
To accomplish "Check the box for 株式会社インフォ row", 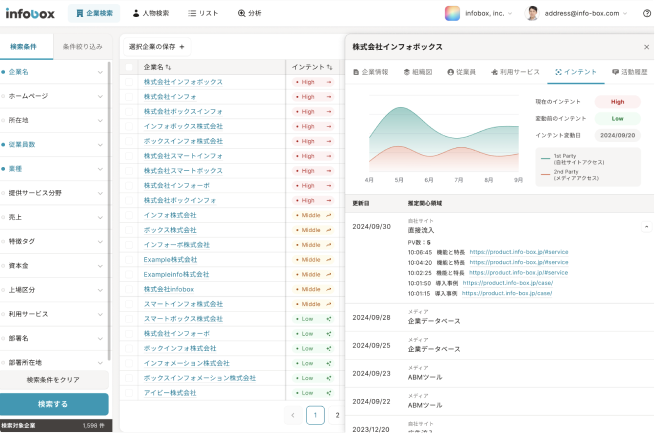I will 129,97.
